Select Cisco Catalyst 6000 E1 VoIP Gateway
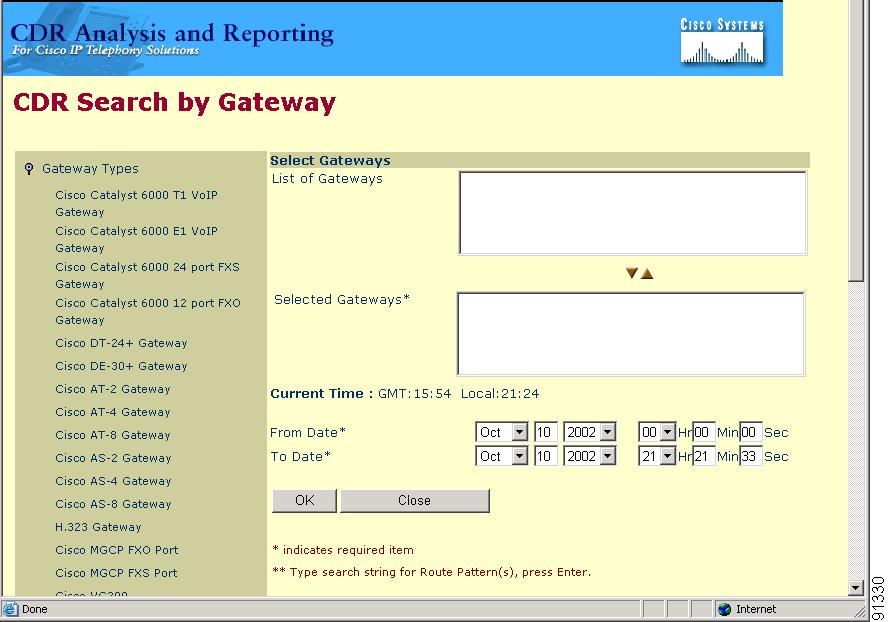The height and width of the screenshot is (622, 889). click(x=137, y=239)
